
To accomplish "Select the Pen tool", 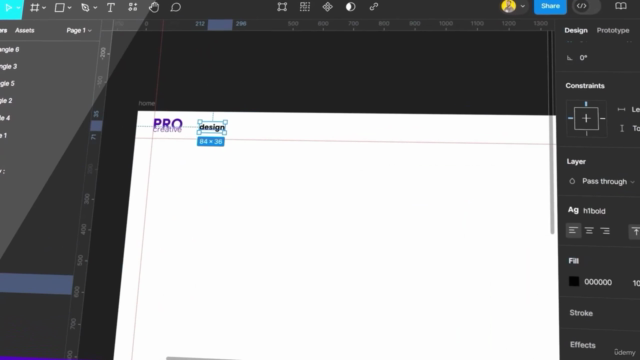I will [x=85, y=7].
